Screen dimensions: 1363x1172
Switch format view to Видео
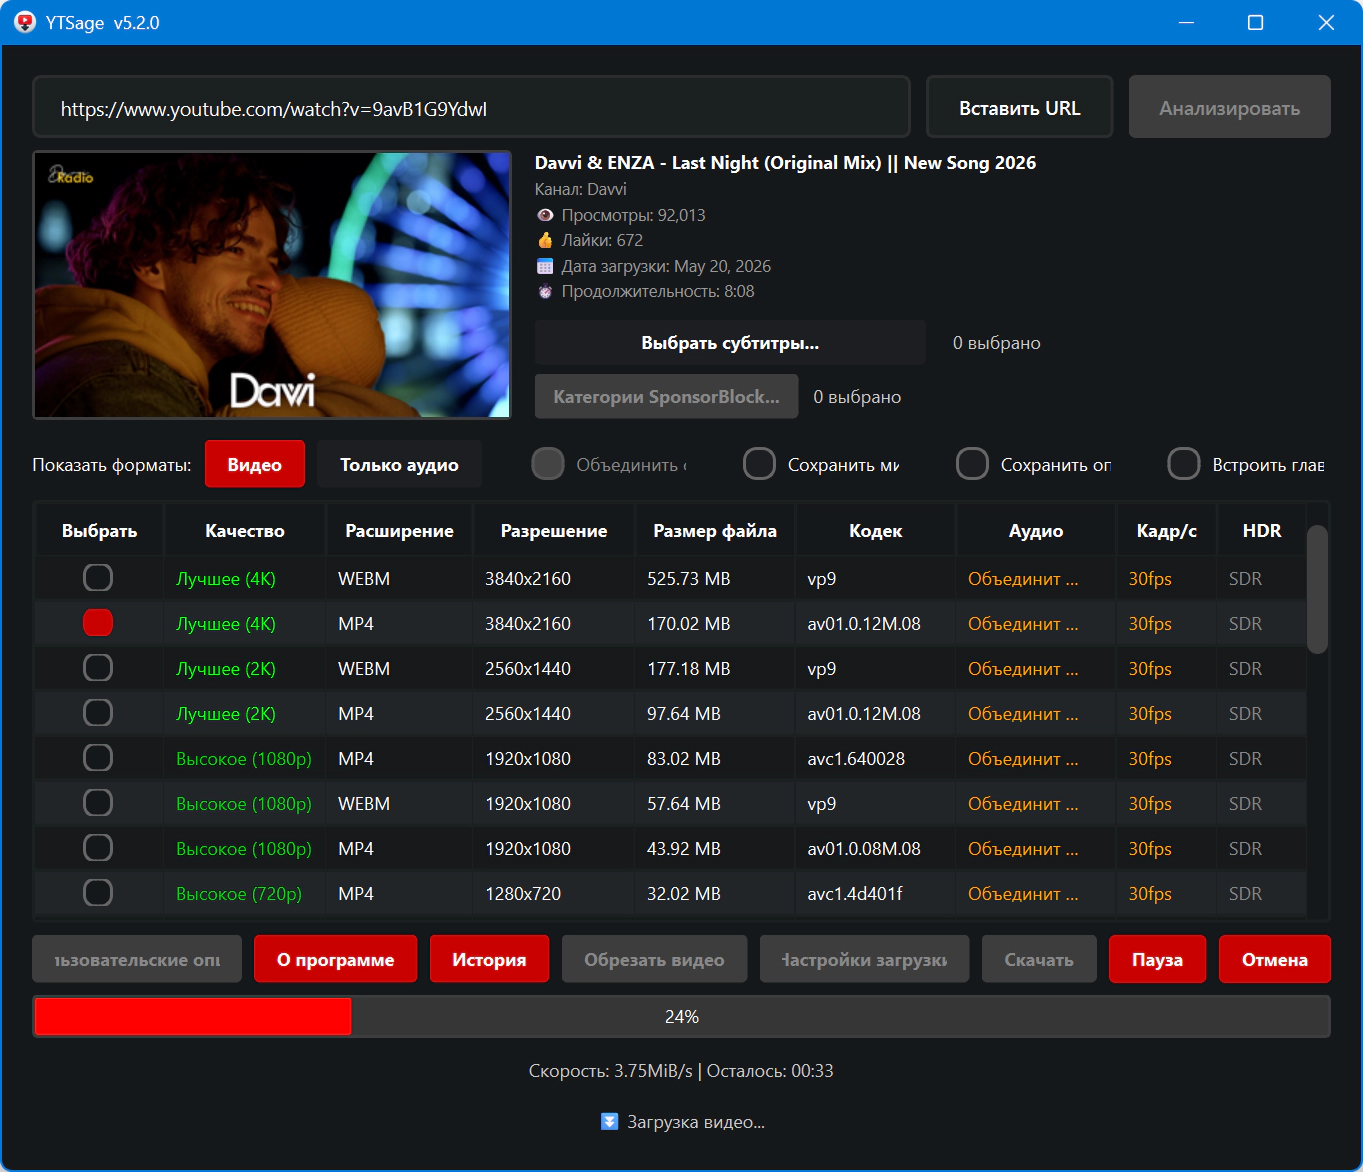click(x=255, y=464)
